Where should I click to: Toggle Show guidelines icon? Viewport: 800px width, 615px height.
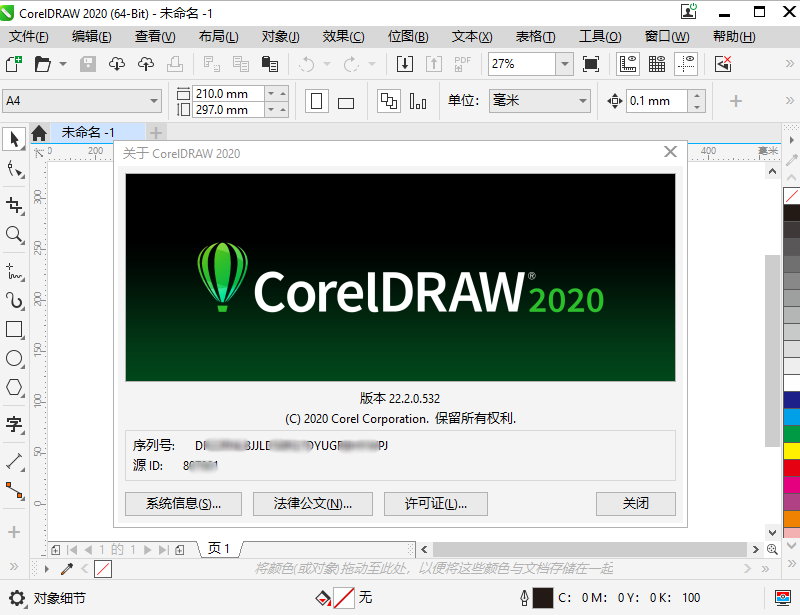[686, 64]
